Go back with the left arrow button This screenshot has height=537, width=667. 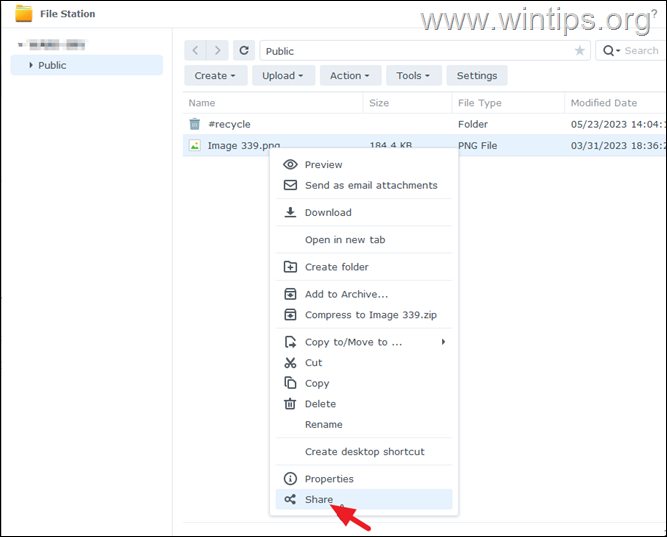click(x=195, y=51)
